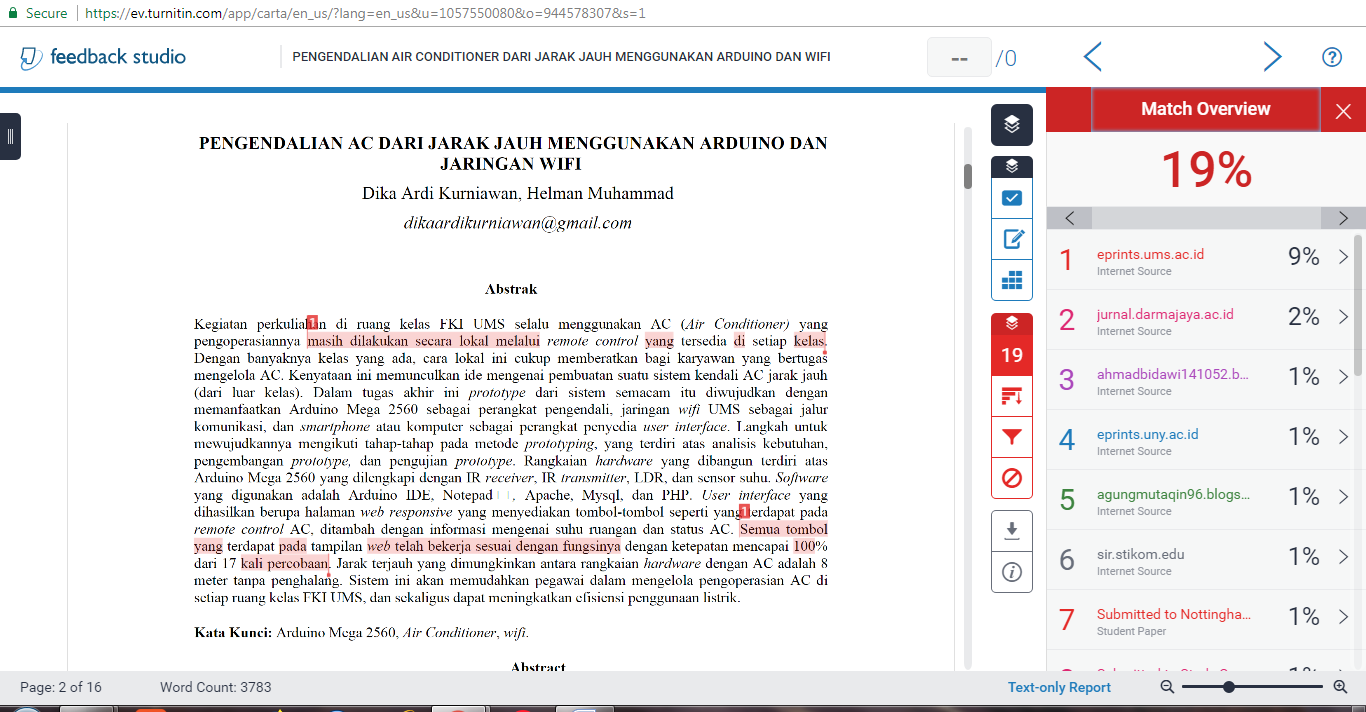The width and height of the screenshot is (1366, 712).
Task: Click the feedback studio logo
Action: pos(103,57)
